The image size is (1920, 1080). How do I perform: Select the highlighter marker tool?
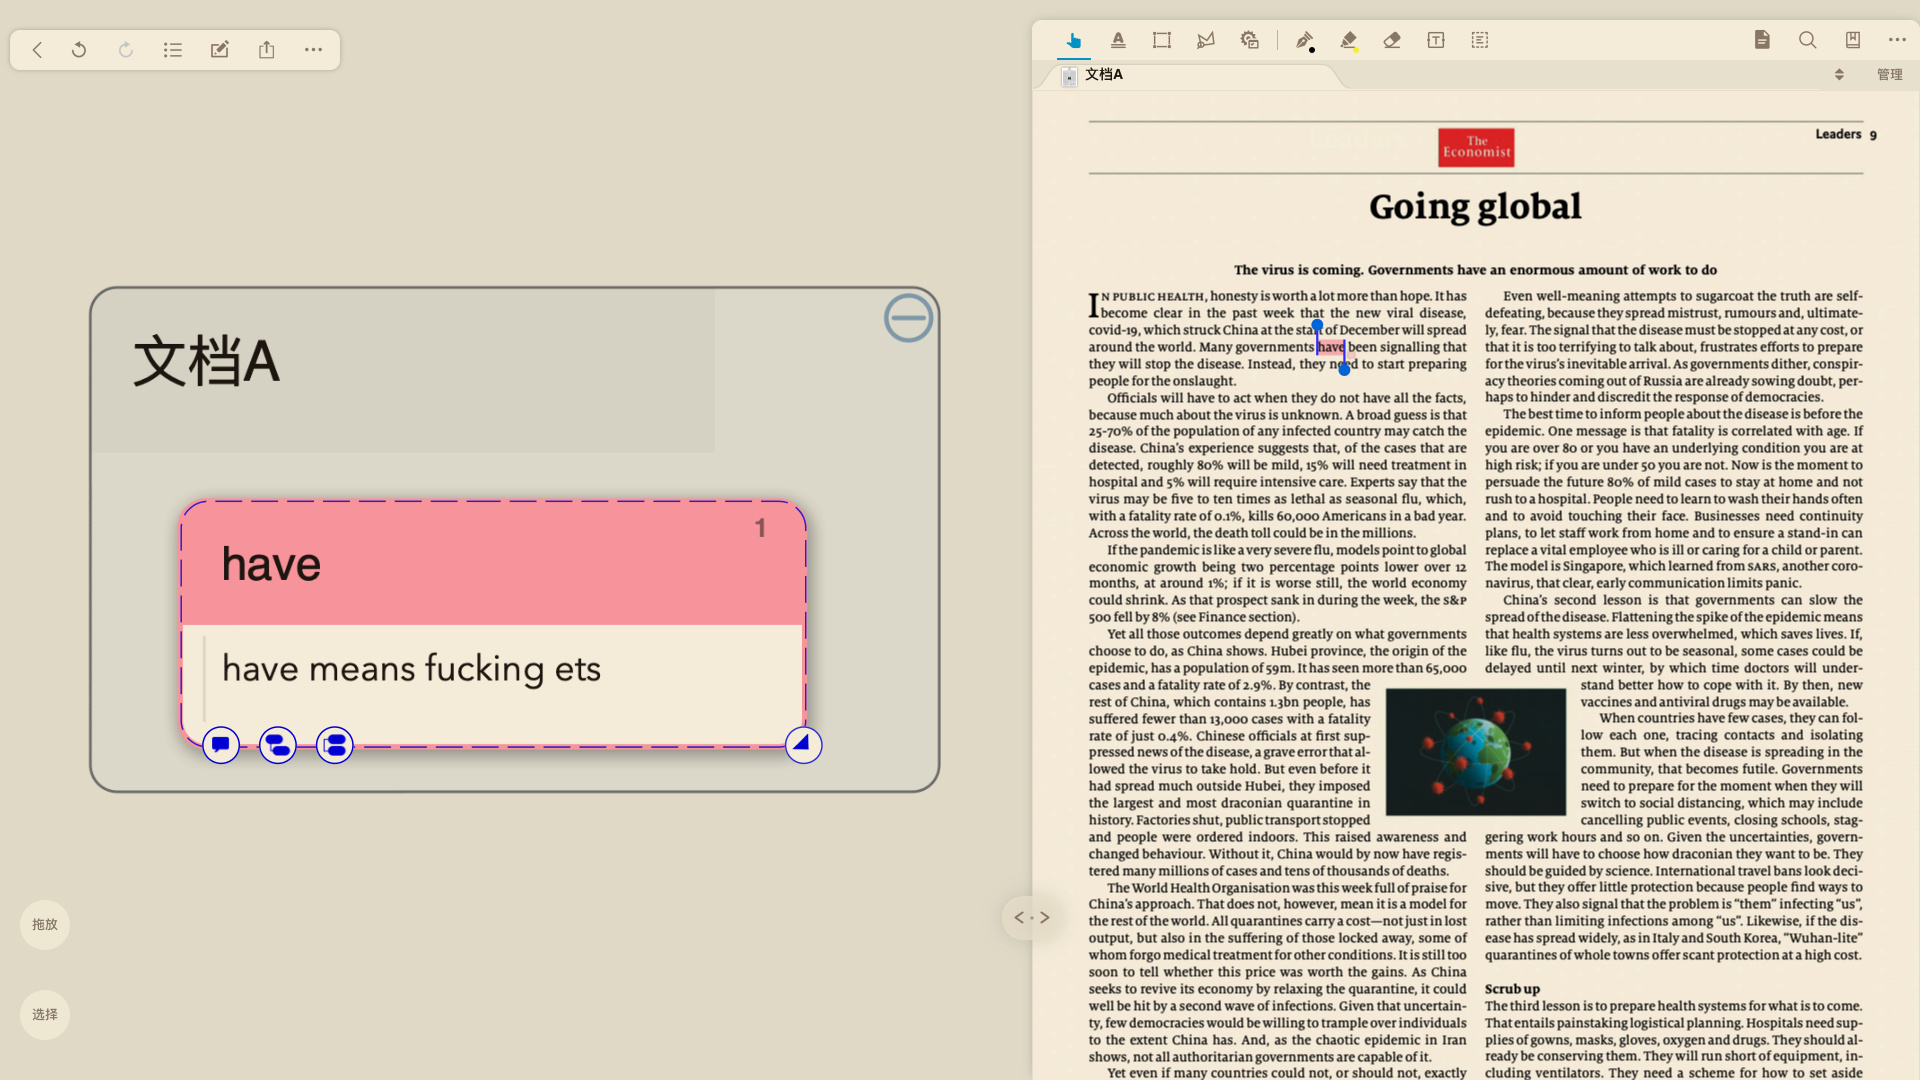pos(1349,41)
